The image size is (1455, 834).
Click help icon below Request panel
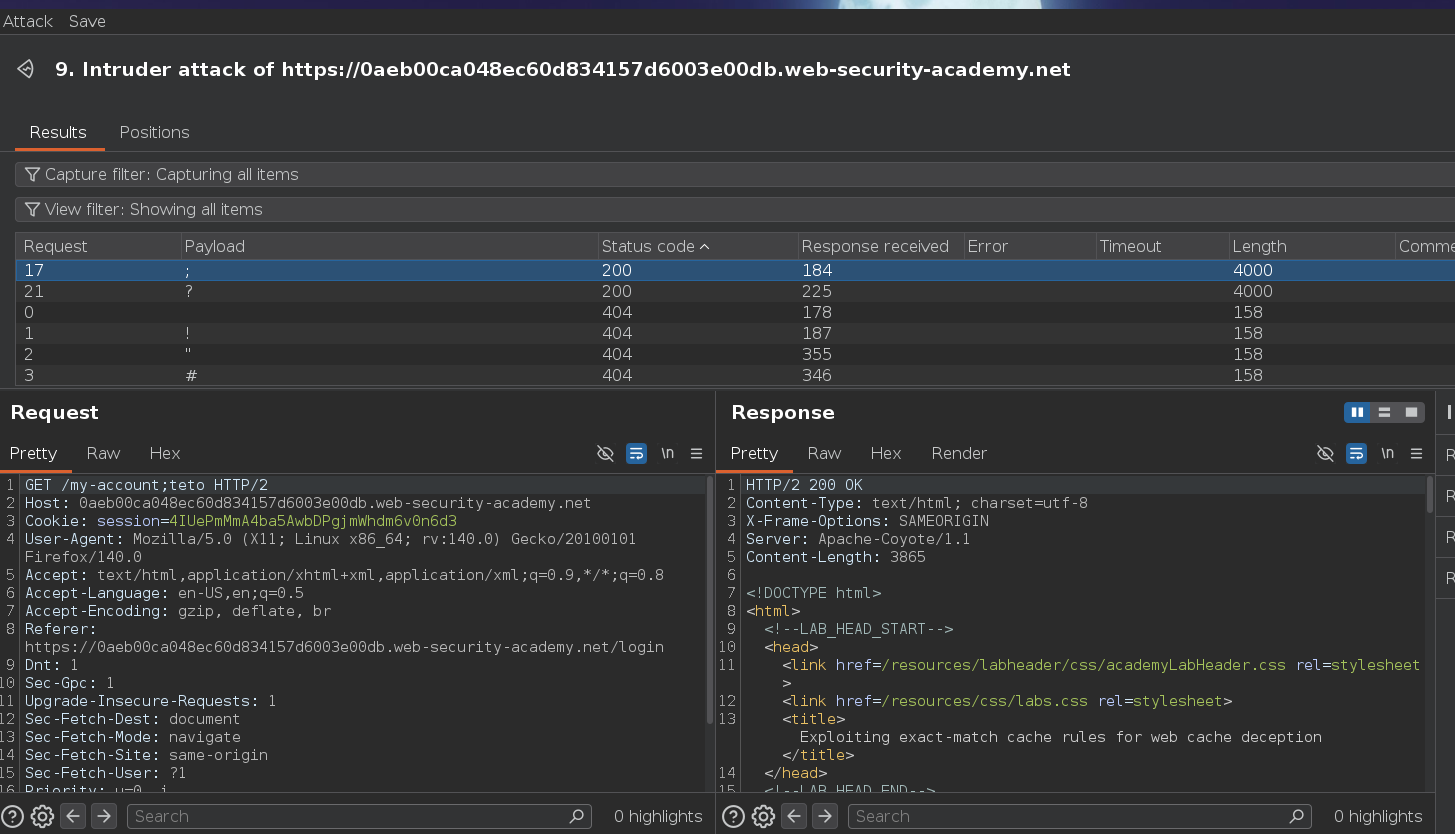pyautogui.click(x=13, y=816)
